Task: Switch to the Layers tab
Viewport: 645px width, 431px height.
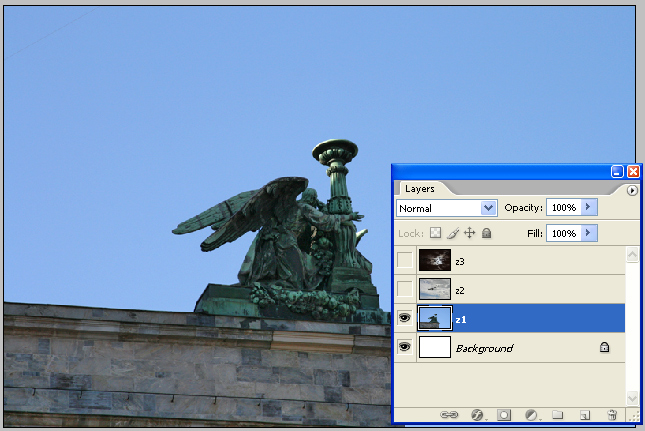Action: [420, 189]
